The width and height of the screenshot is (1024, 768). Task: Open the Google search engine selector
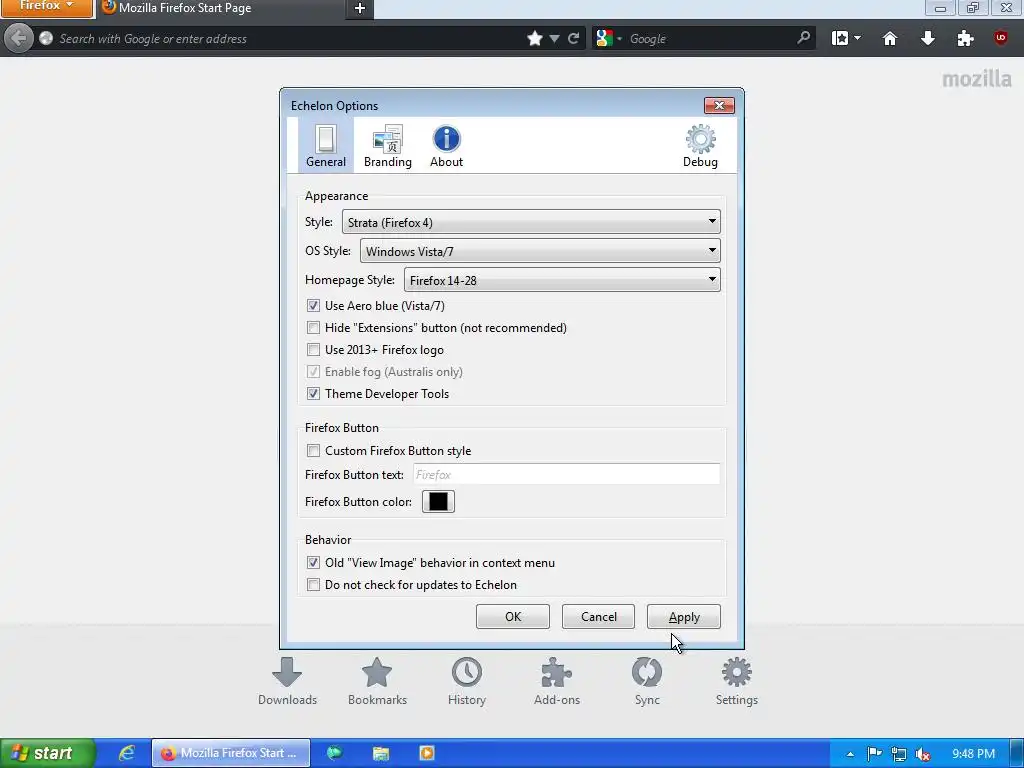click(x=609, y=39)
